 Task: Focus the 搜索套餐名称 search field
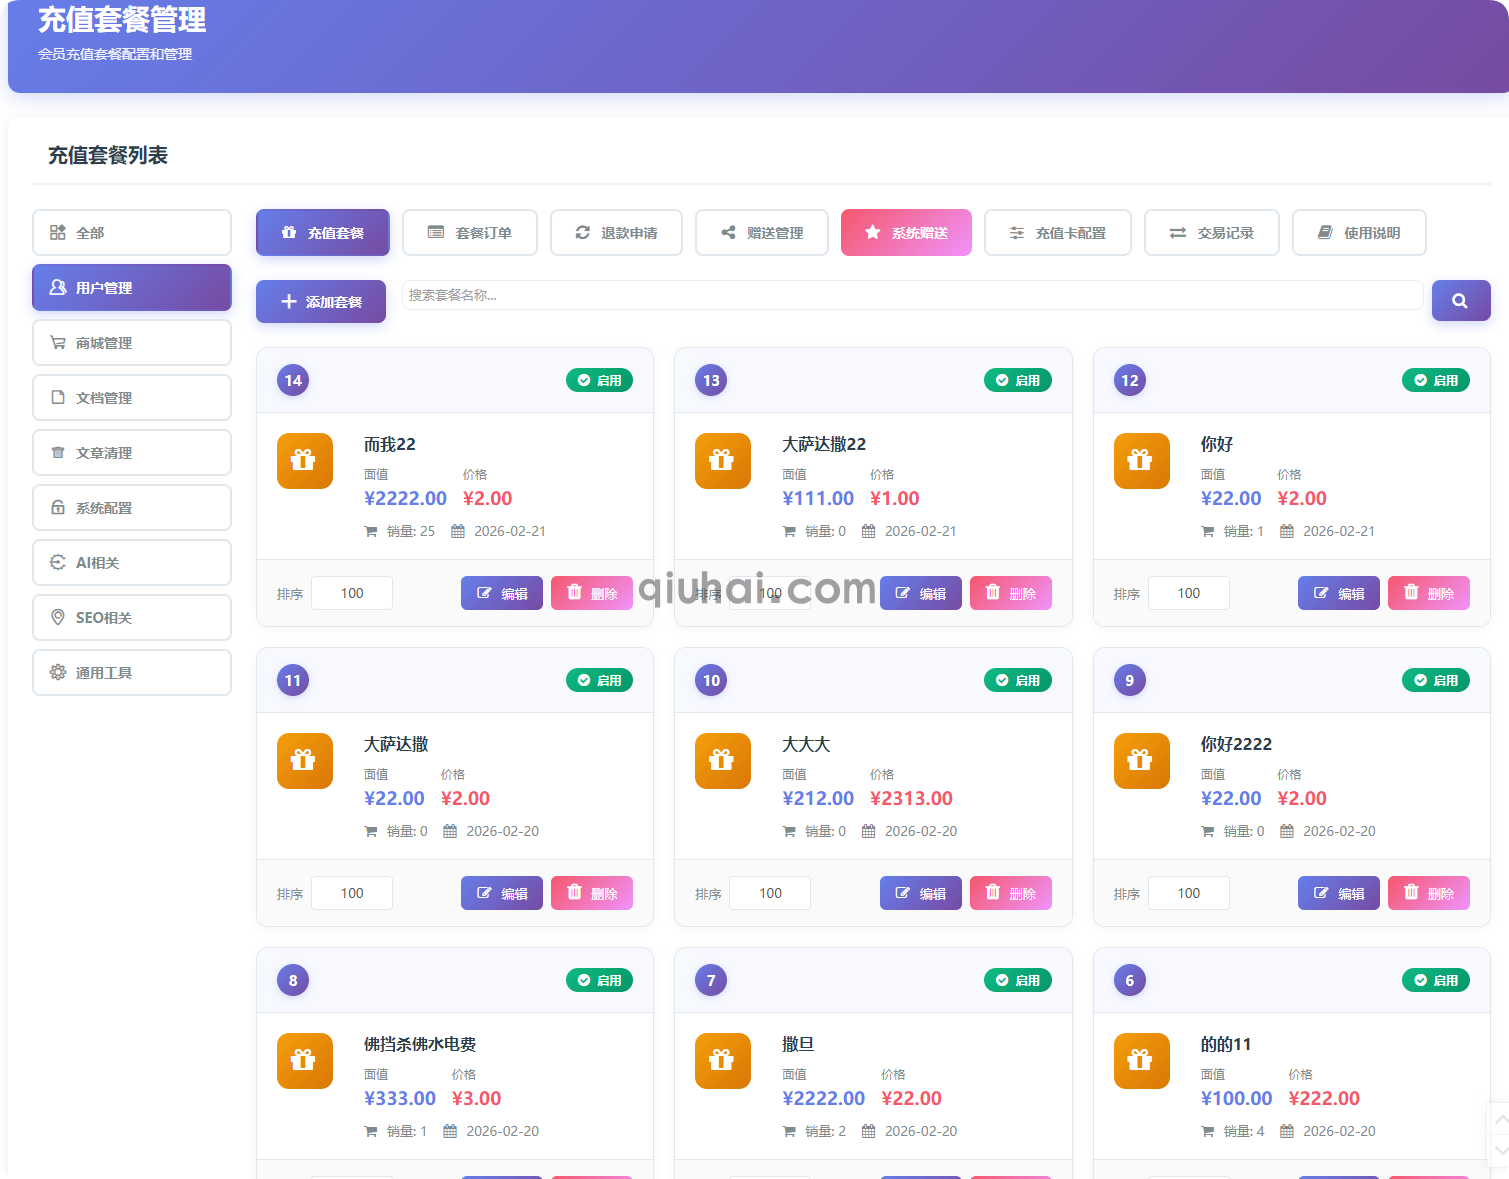(x=912, y=295)
